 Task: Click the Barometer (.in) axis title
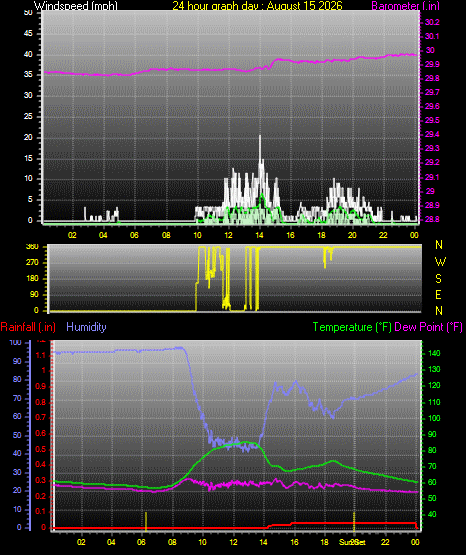coord(405,6)
